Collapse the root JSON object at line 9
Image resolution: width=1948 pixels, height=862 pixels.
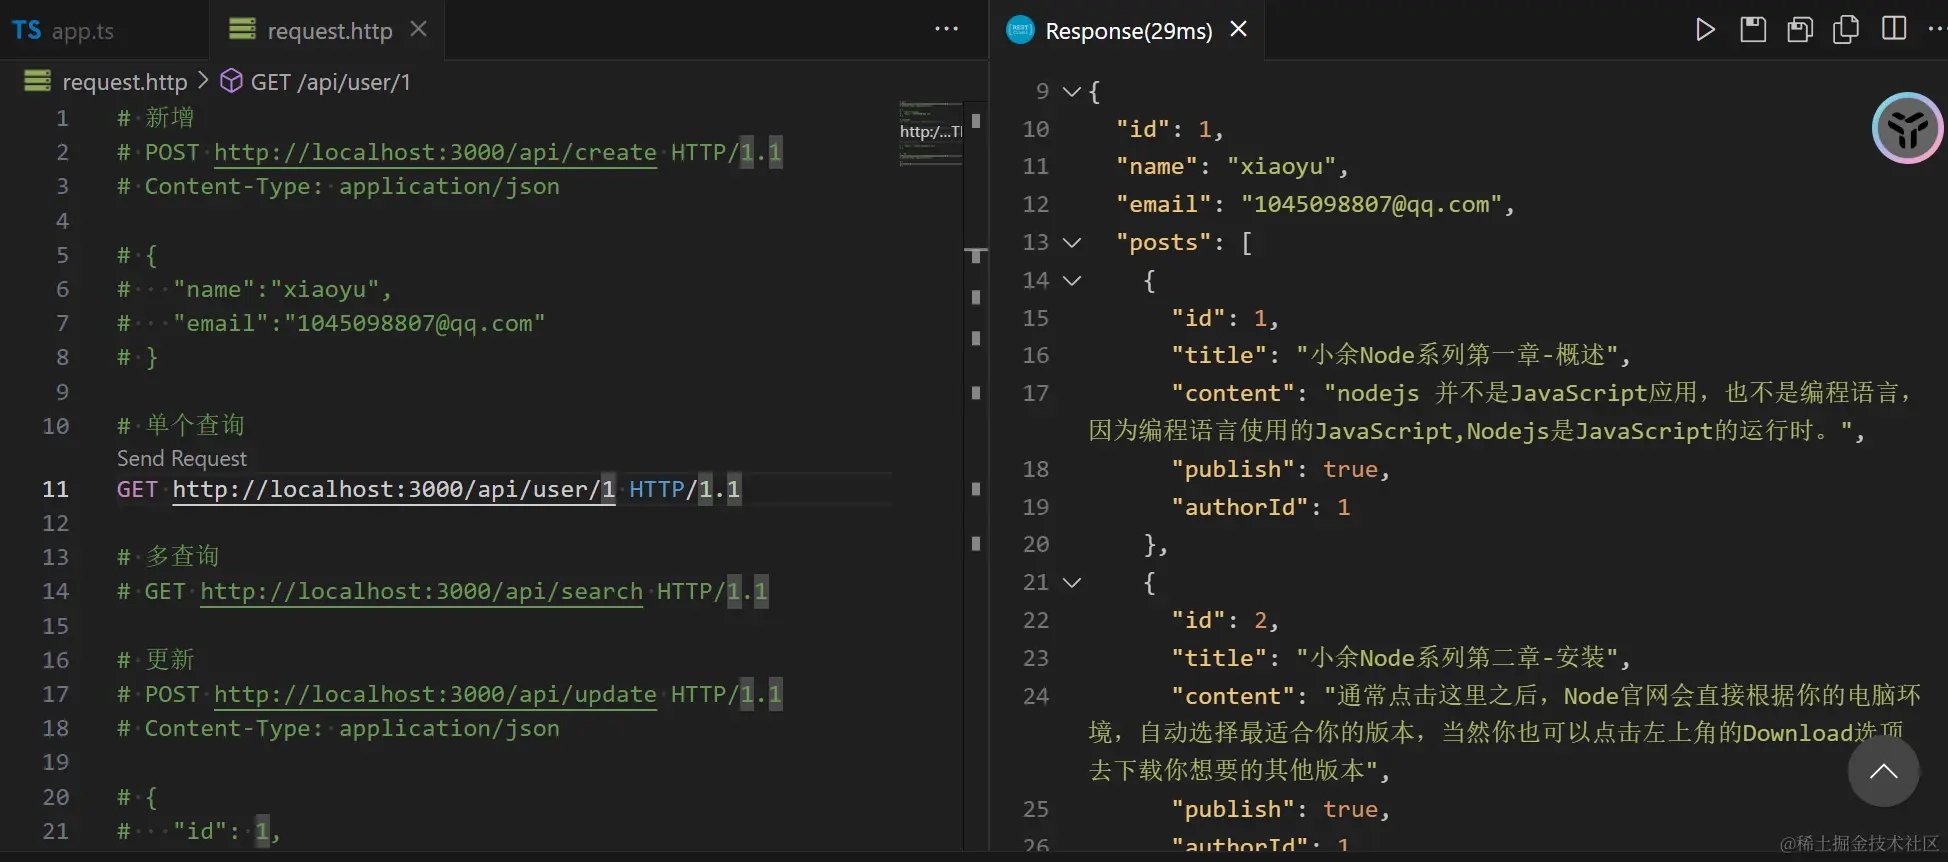click(x=1072, y=92)
